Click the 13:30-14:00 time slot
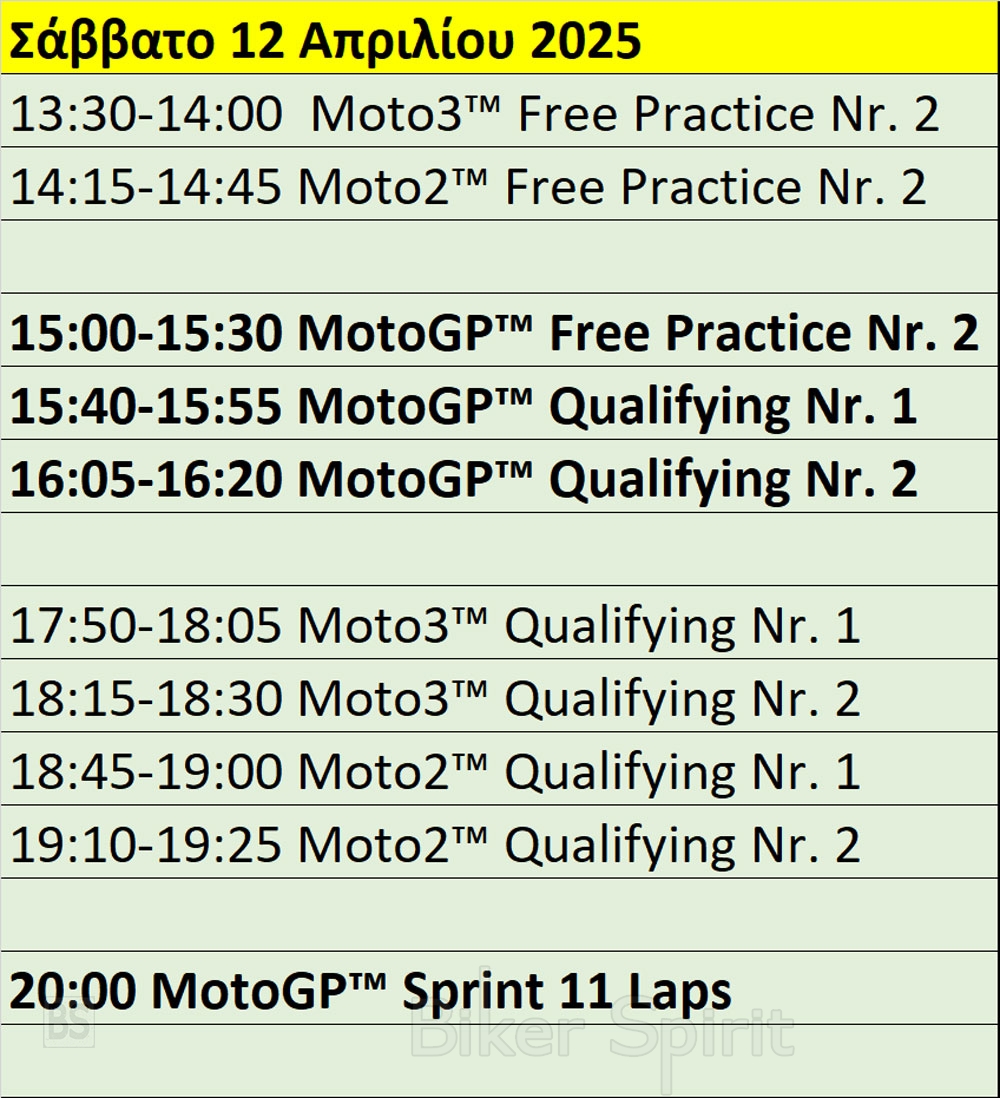The height and width of the screenshot is (1098, 1000). (147, 115)
